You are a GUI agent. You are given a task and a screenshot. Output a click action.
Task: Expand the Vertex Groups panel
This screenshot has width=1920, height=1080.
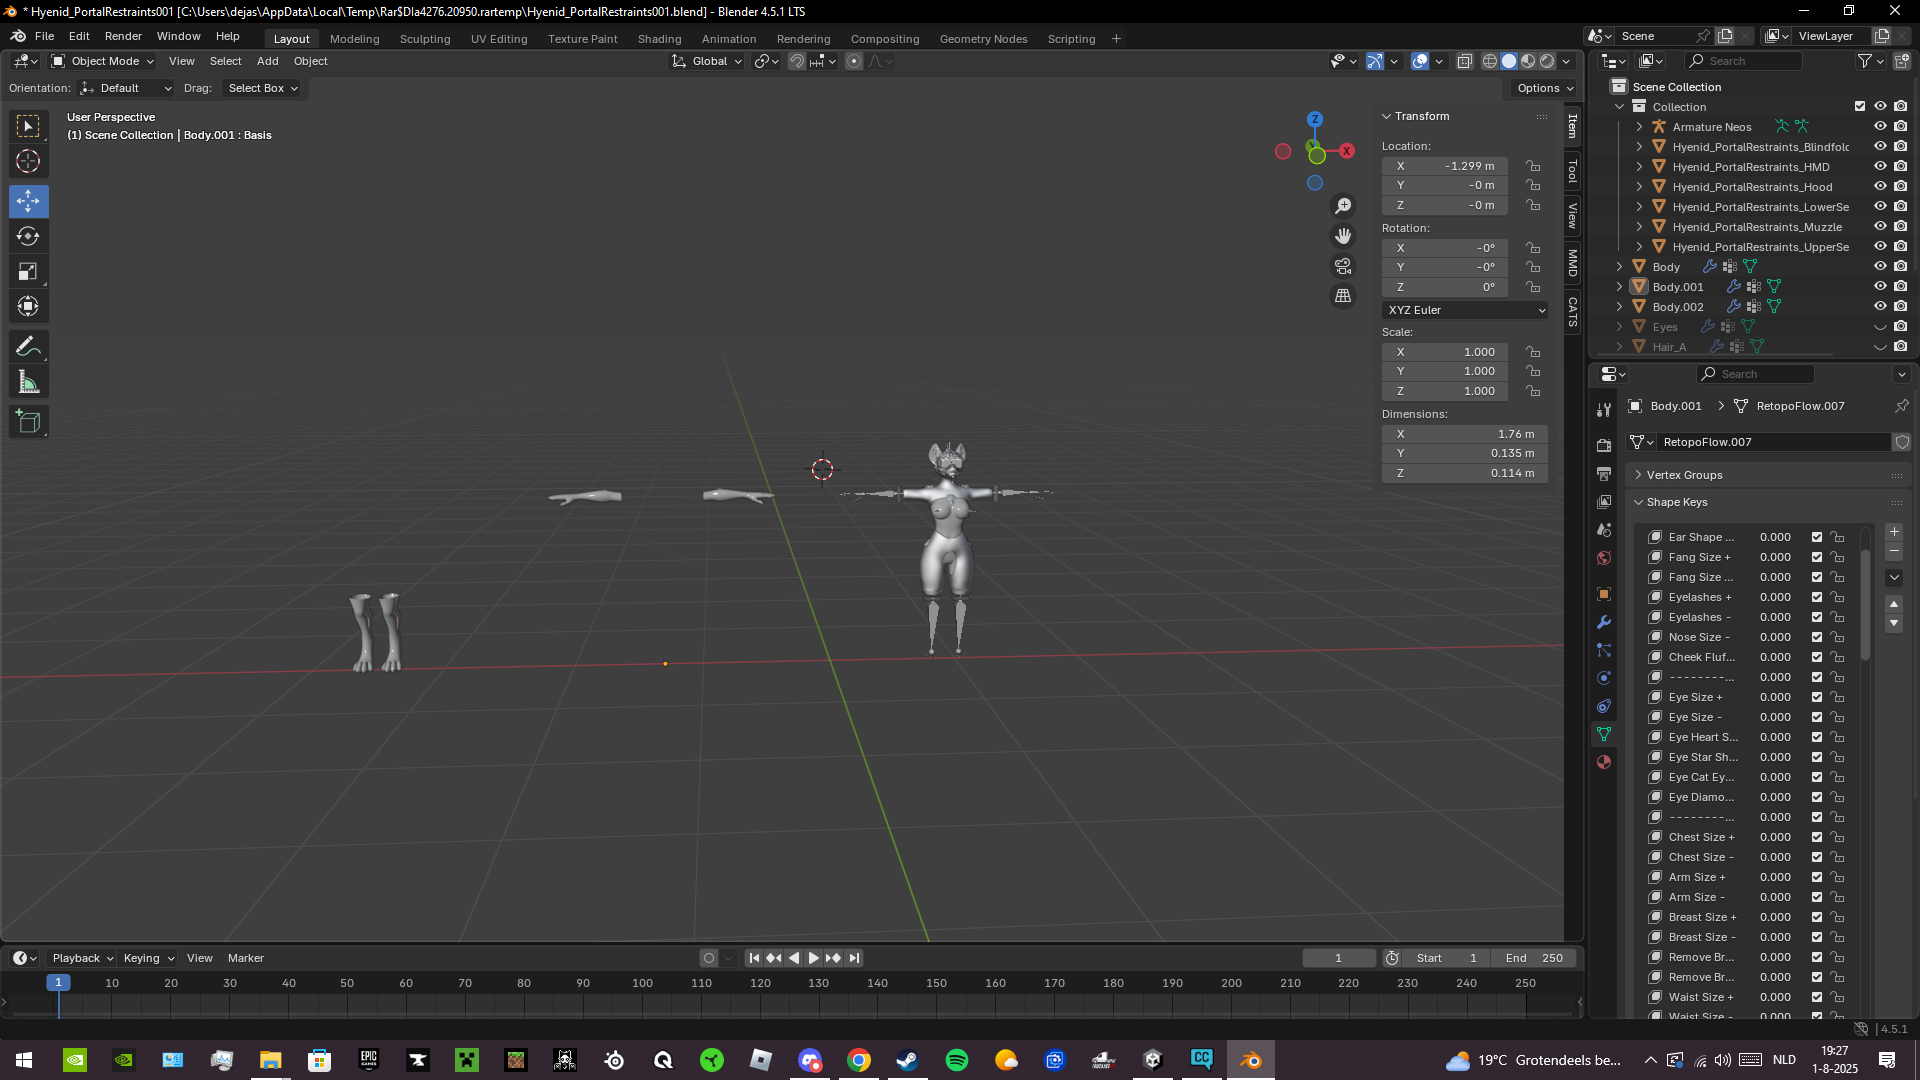click(1684, 475)
